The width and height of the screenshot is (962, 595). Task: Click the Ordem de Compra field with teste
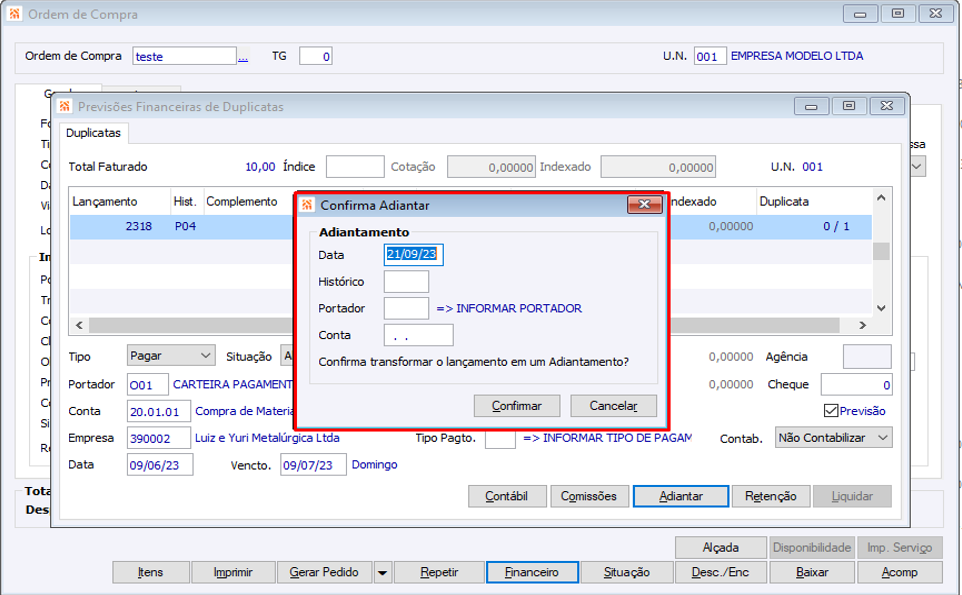pos(184,56)
